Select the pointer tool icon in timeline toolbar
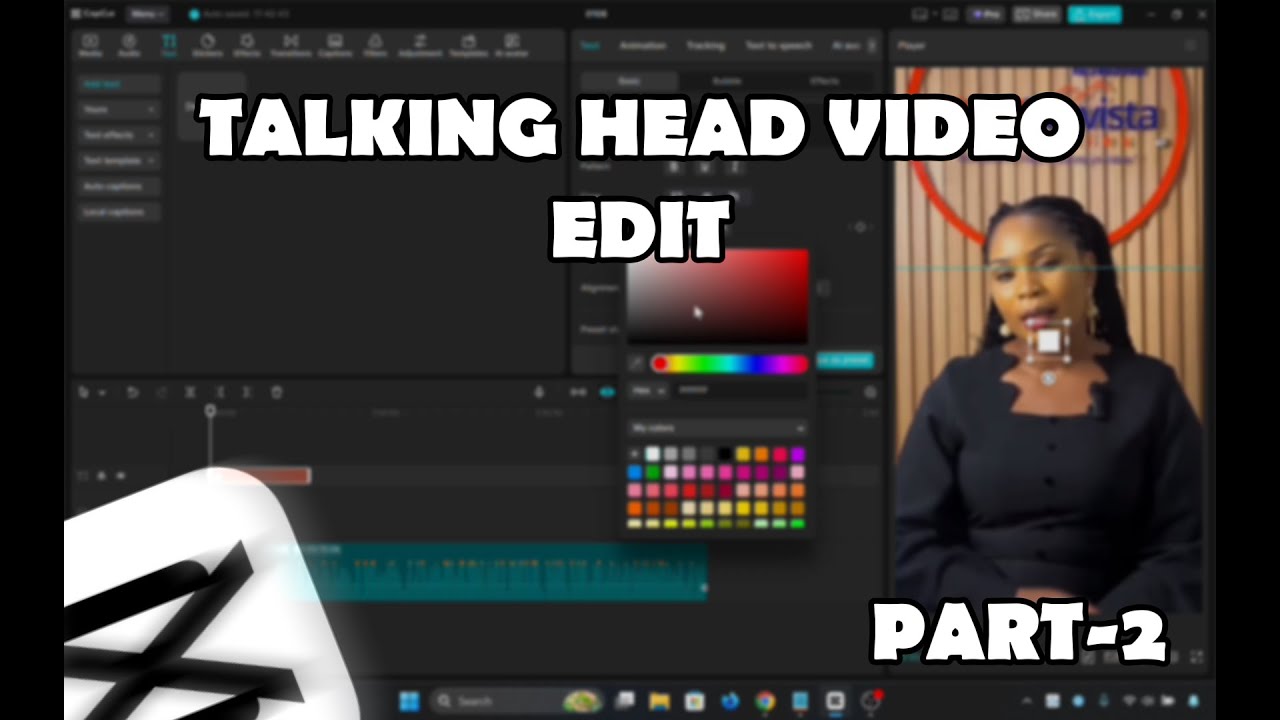This screenshot has height=720, width=1280. click(x=85, y=393)
